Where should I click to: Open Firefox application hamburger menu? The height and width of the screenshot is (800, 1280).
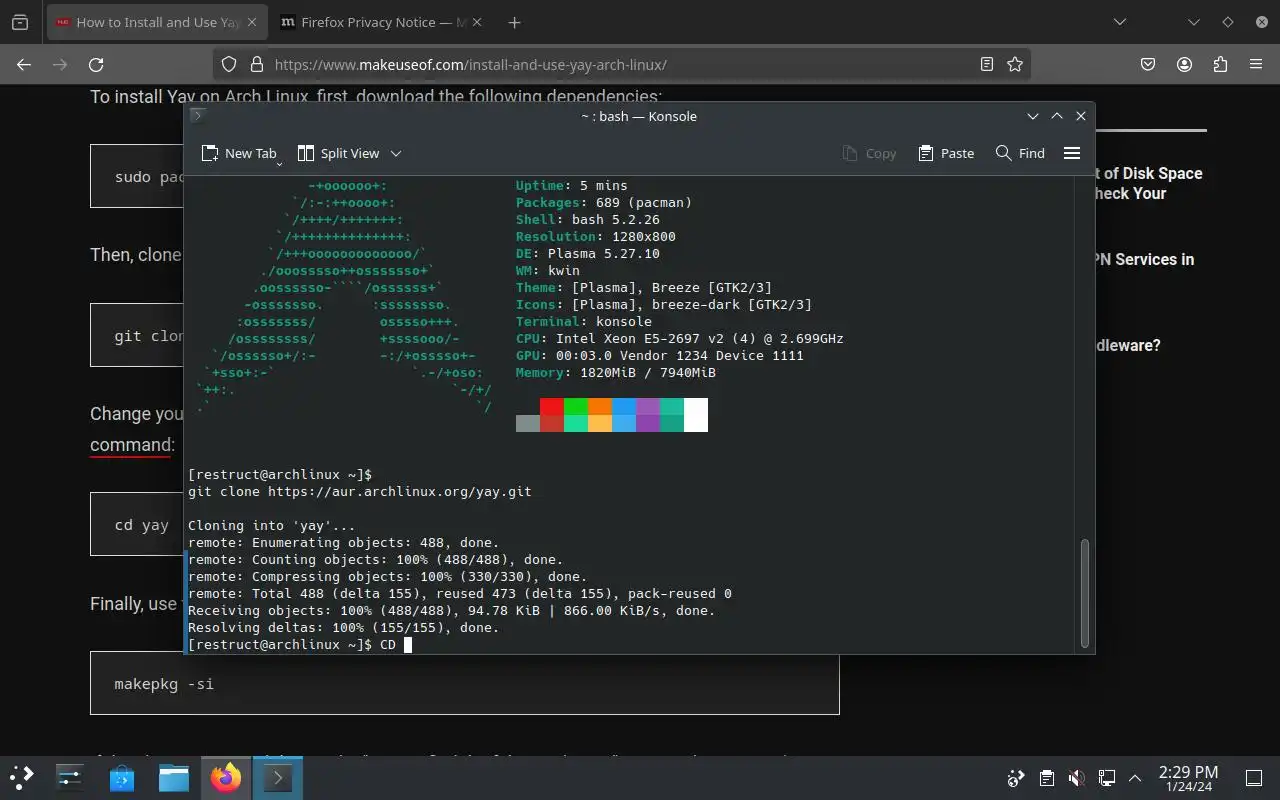pos(1256,64)
